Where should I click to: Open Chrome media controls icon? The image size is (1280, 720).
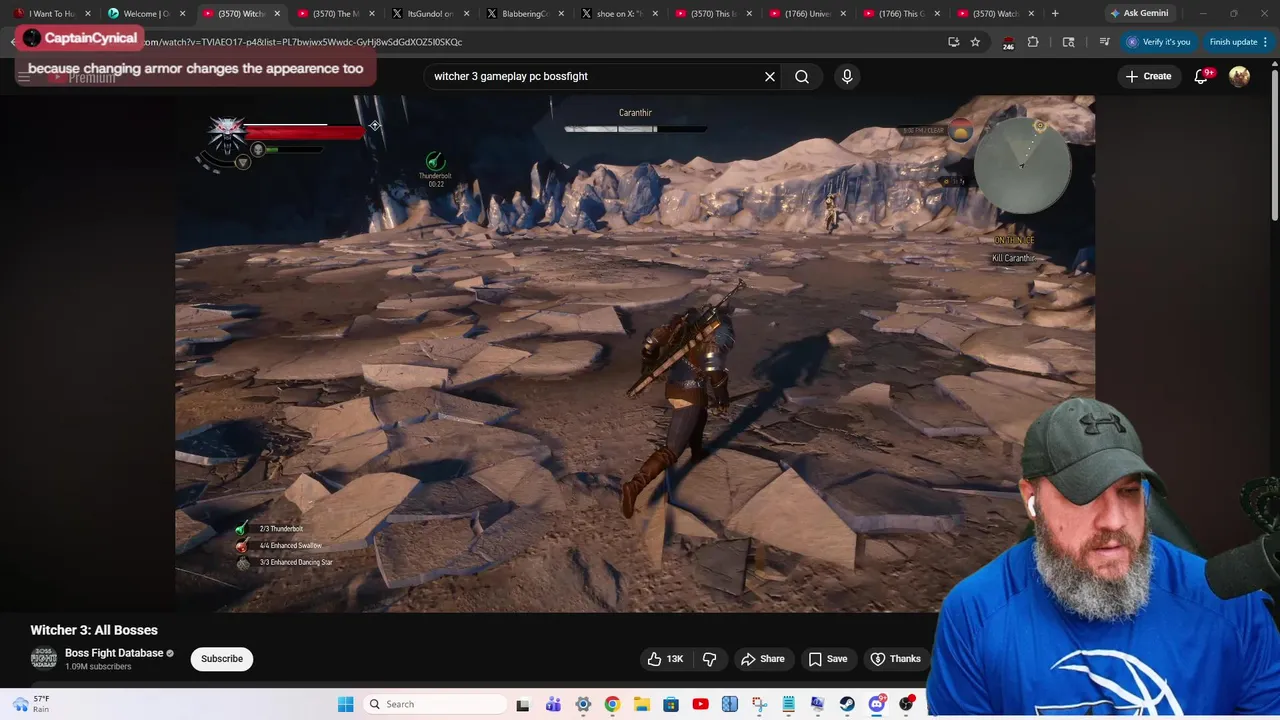pyautogui.click(x=1104, y=42)
